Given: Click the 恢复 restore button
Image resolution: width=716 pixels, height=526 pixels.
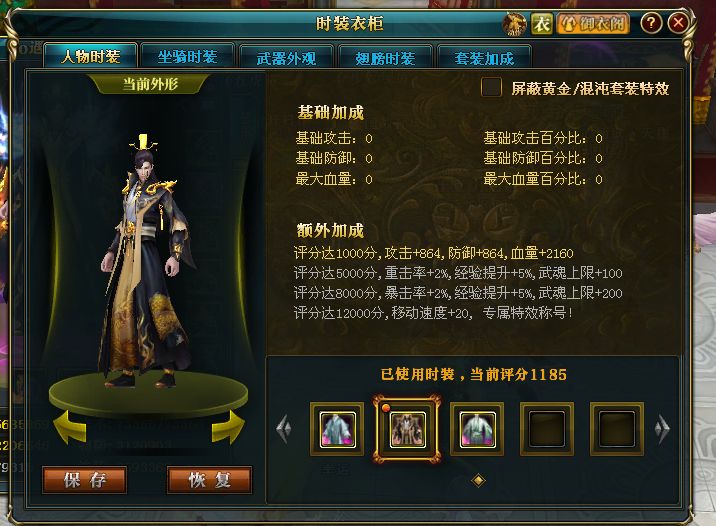Looking at the screenshot, I should [x=210, y=480].
